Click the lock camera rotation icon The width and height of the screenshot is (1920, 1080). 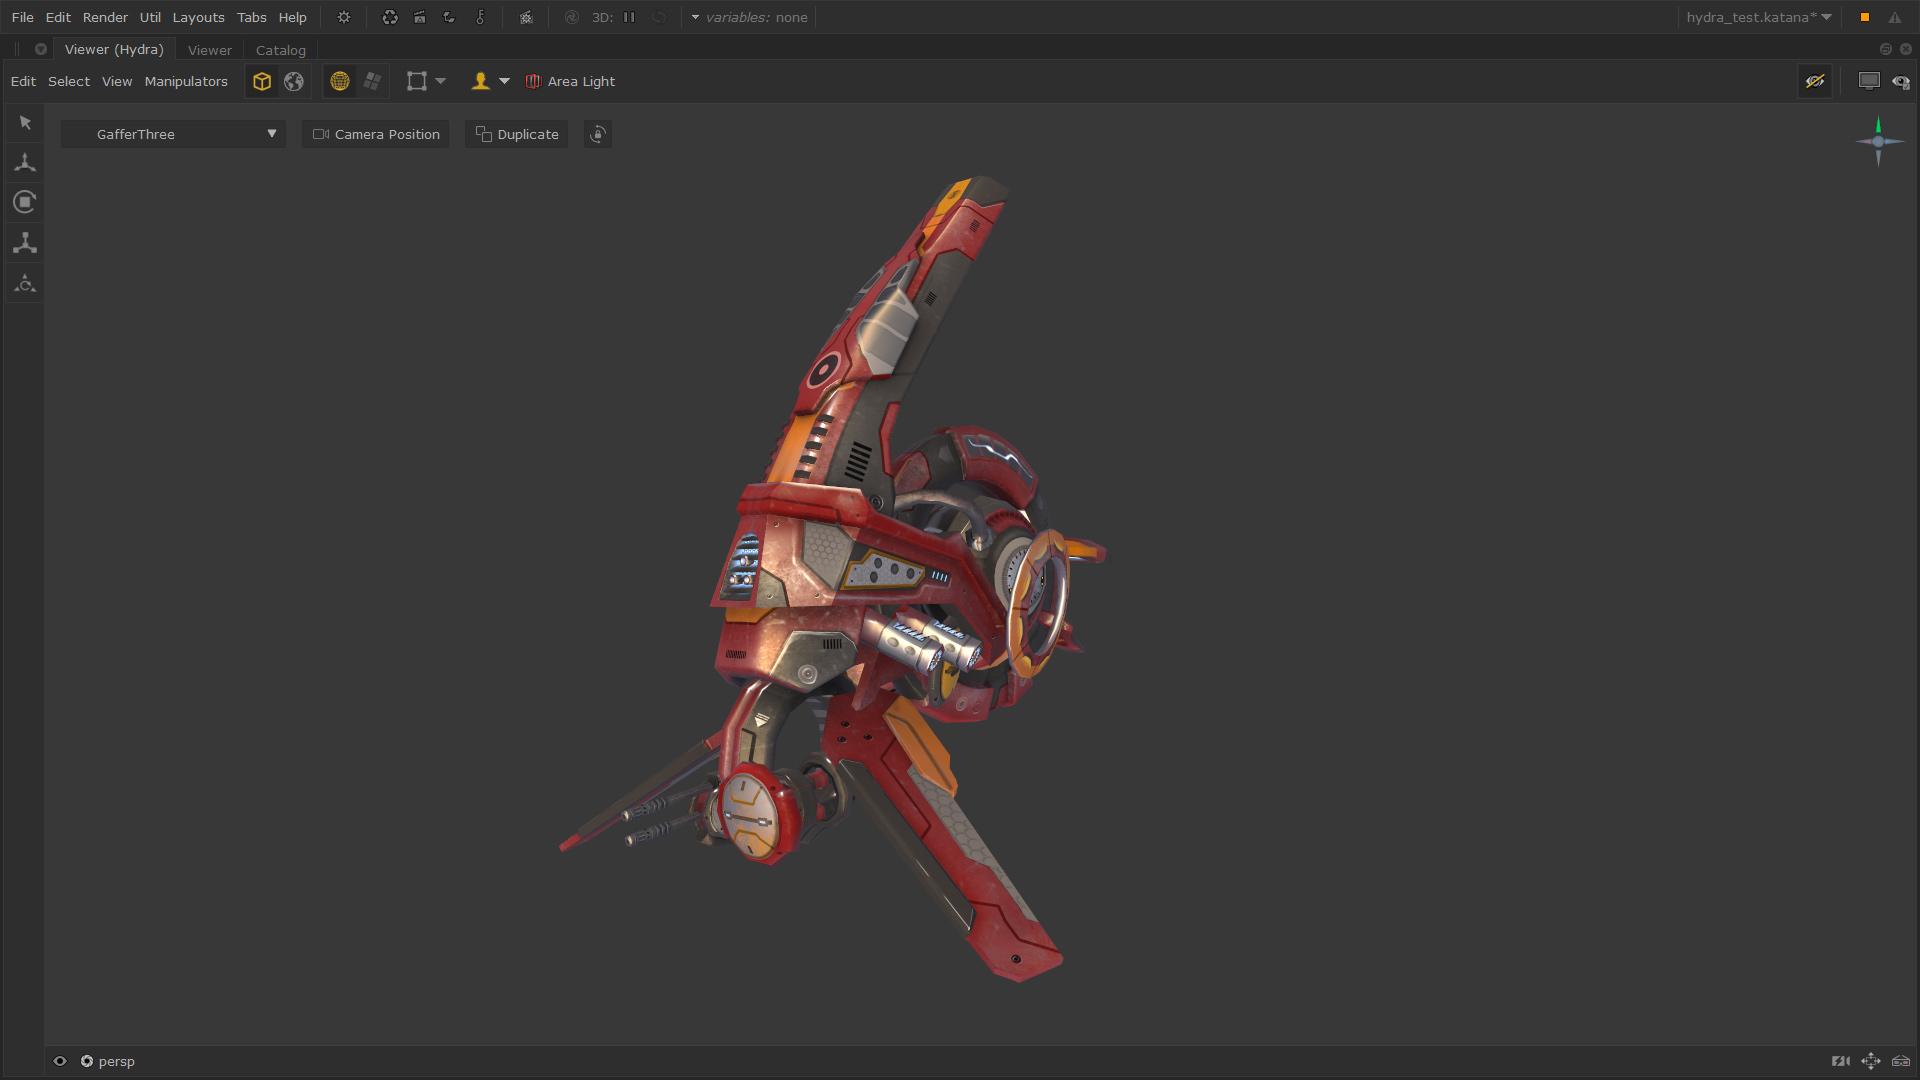[x=598, y=135]
